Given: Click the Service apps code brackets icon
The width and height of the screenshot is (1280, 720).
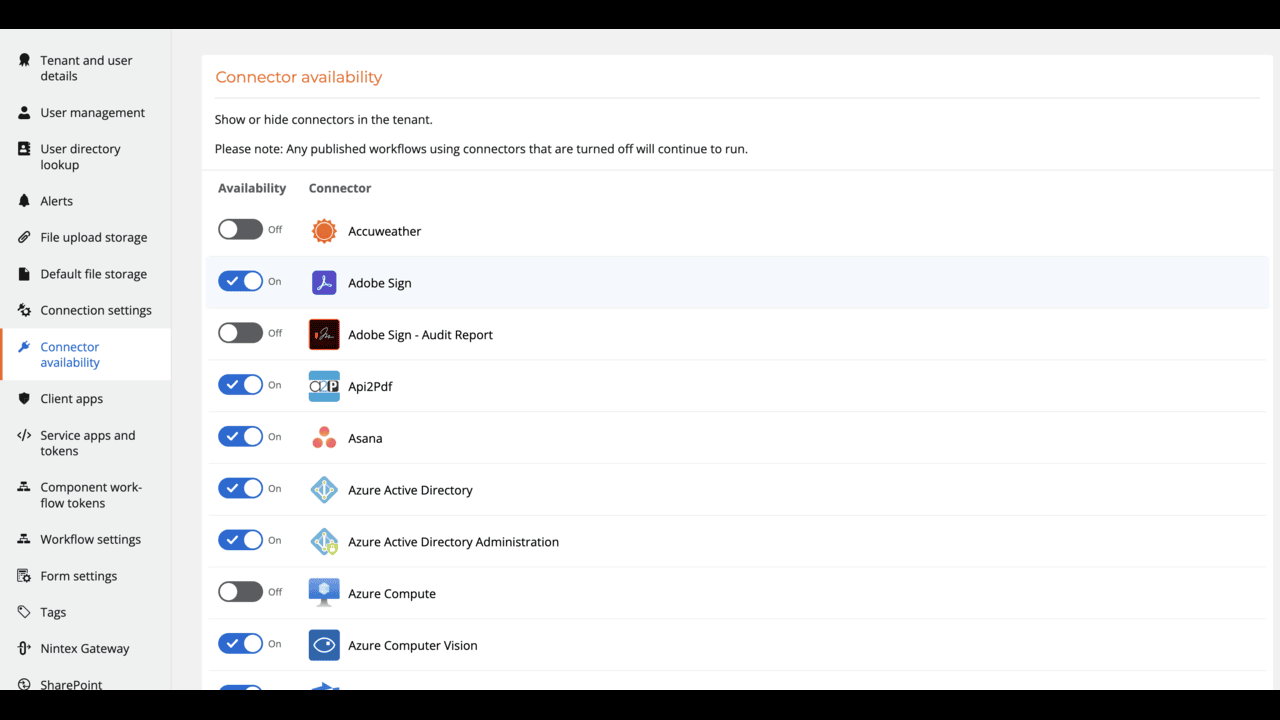Looking at the screenshot, I should click(x=24, y=435).
